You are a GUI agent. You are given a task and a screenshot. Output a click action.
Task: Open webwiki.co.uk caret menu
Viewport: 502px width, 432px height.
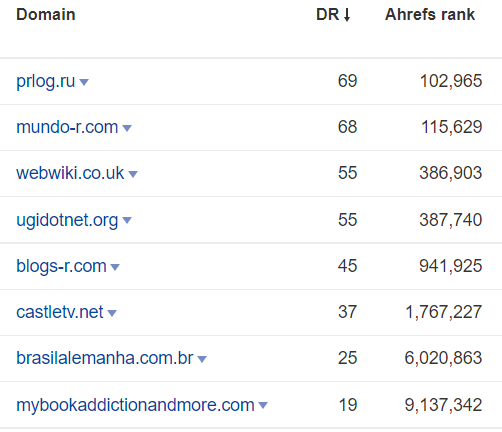pos(133,174)
